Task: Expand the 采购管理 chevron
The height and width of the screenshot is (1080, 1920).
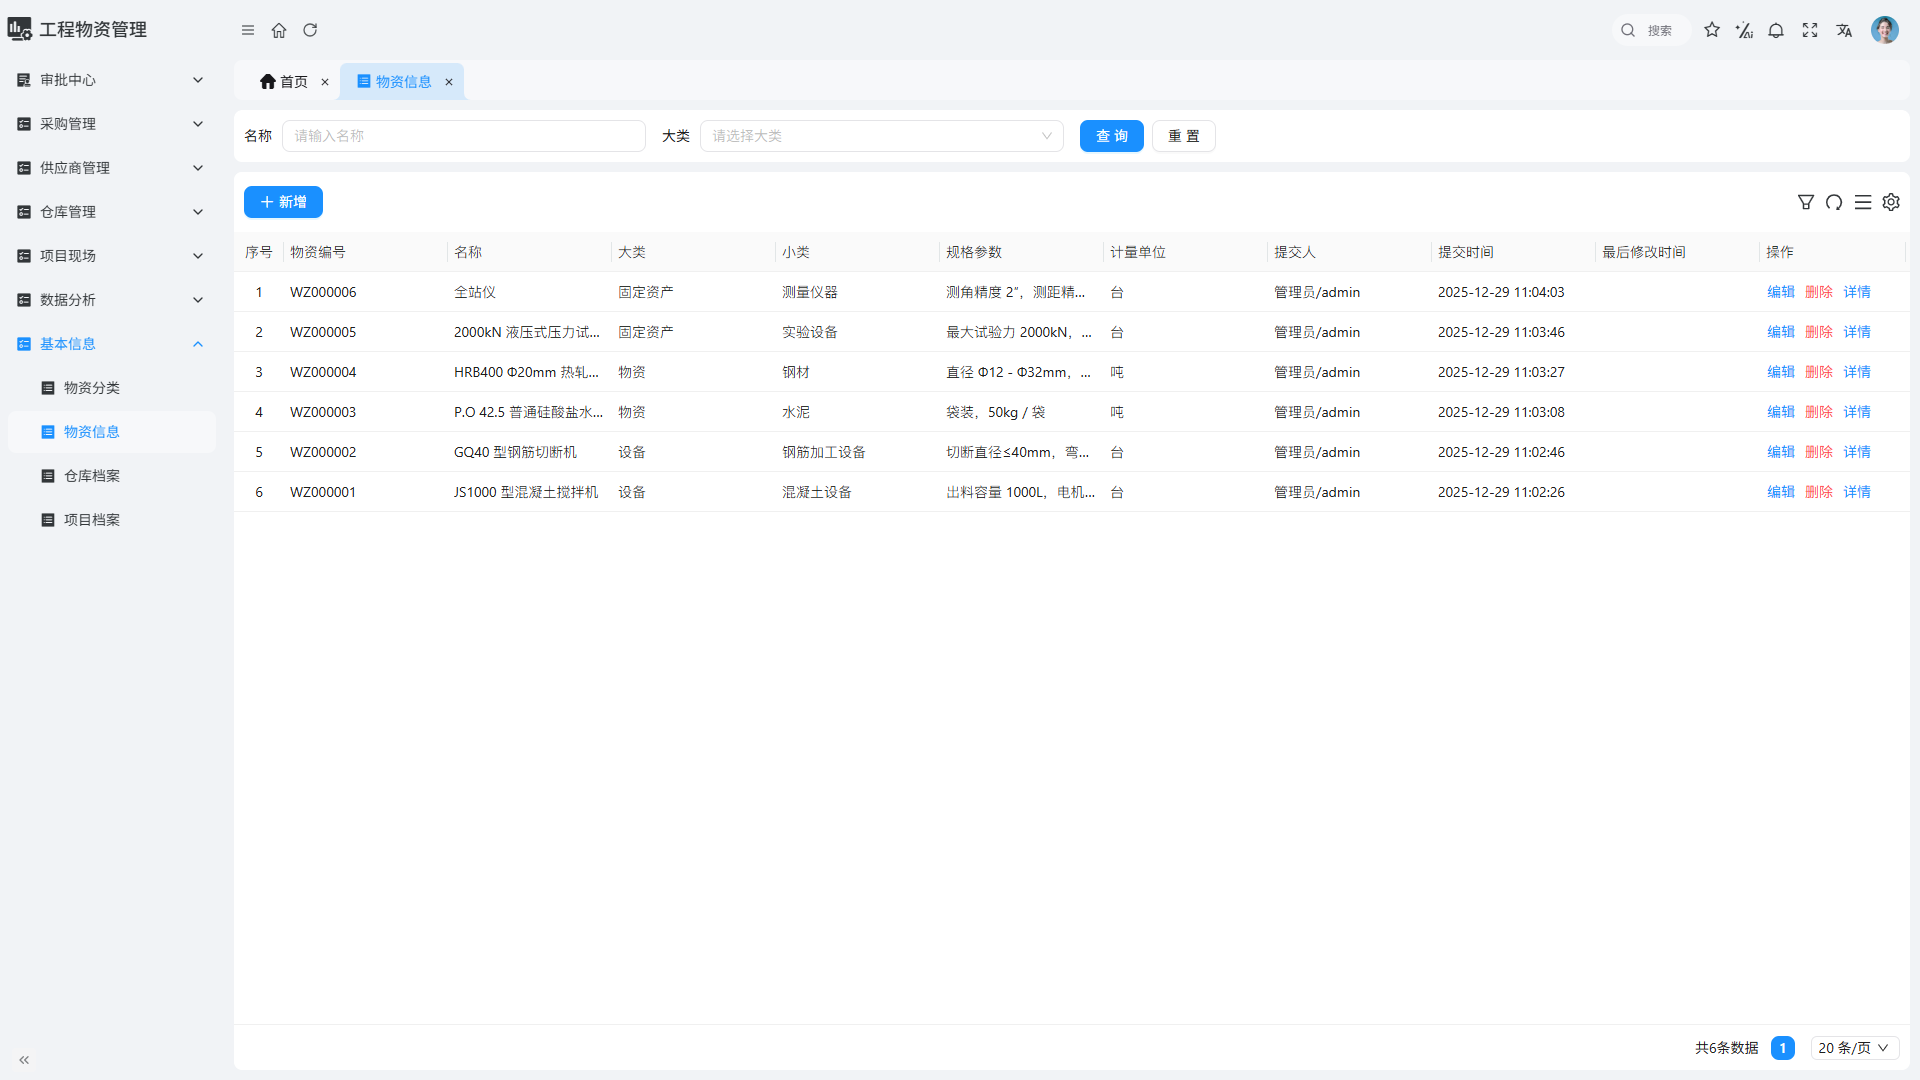Action: (x=198, y=124)
